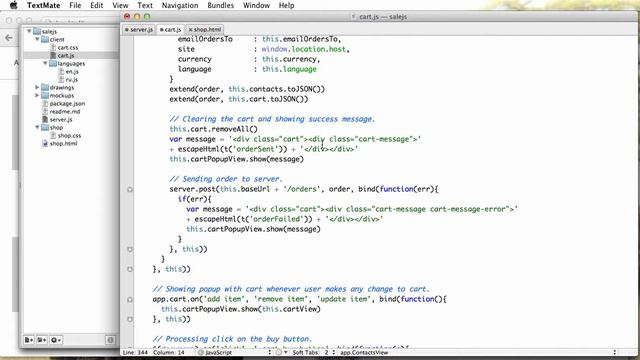This screenshot has width=640, height=360.
Task: Click the cart.js document icon in title bar
Action: point(353,17)
